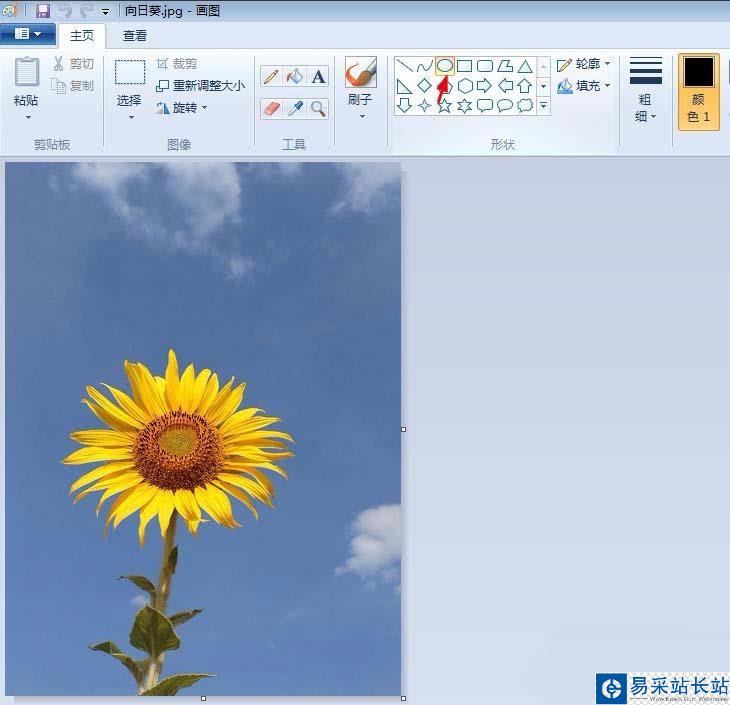Choose the Hexagon shape
The height and width of the screenshot is (705, 730).
(x=465, y=86)
